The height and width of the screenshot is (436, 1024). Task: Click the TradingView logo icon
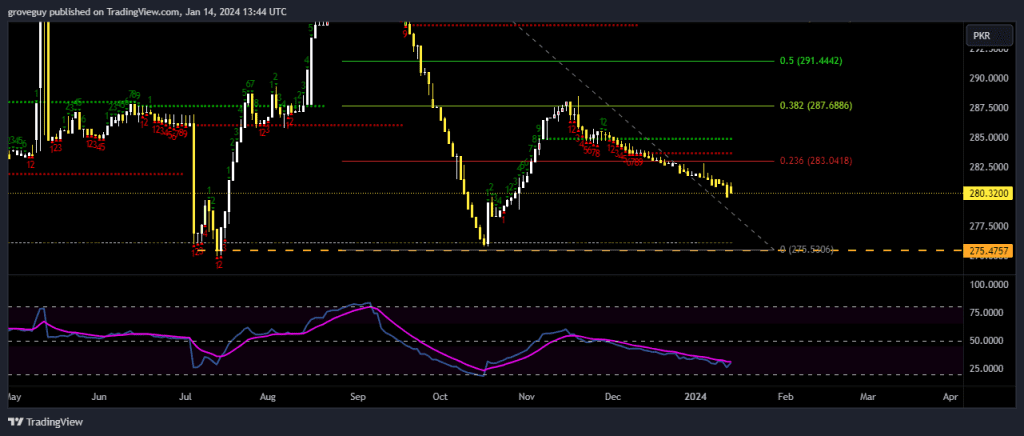tap(20, 421)
